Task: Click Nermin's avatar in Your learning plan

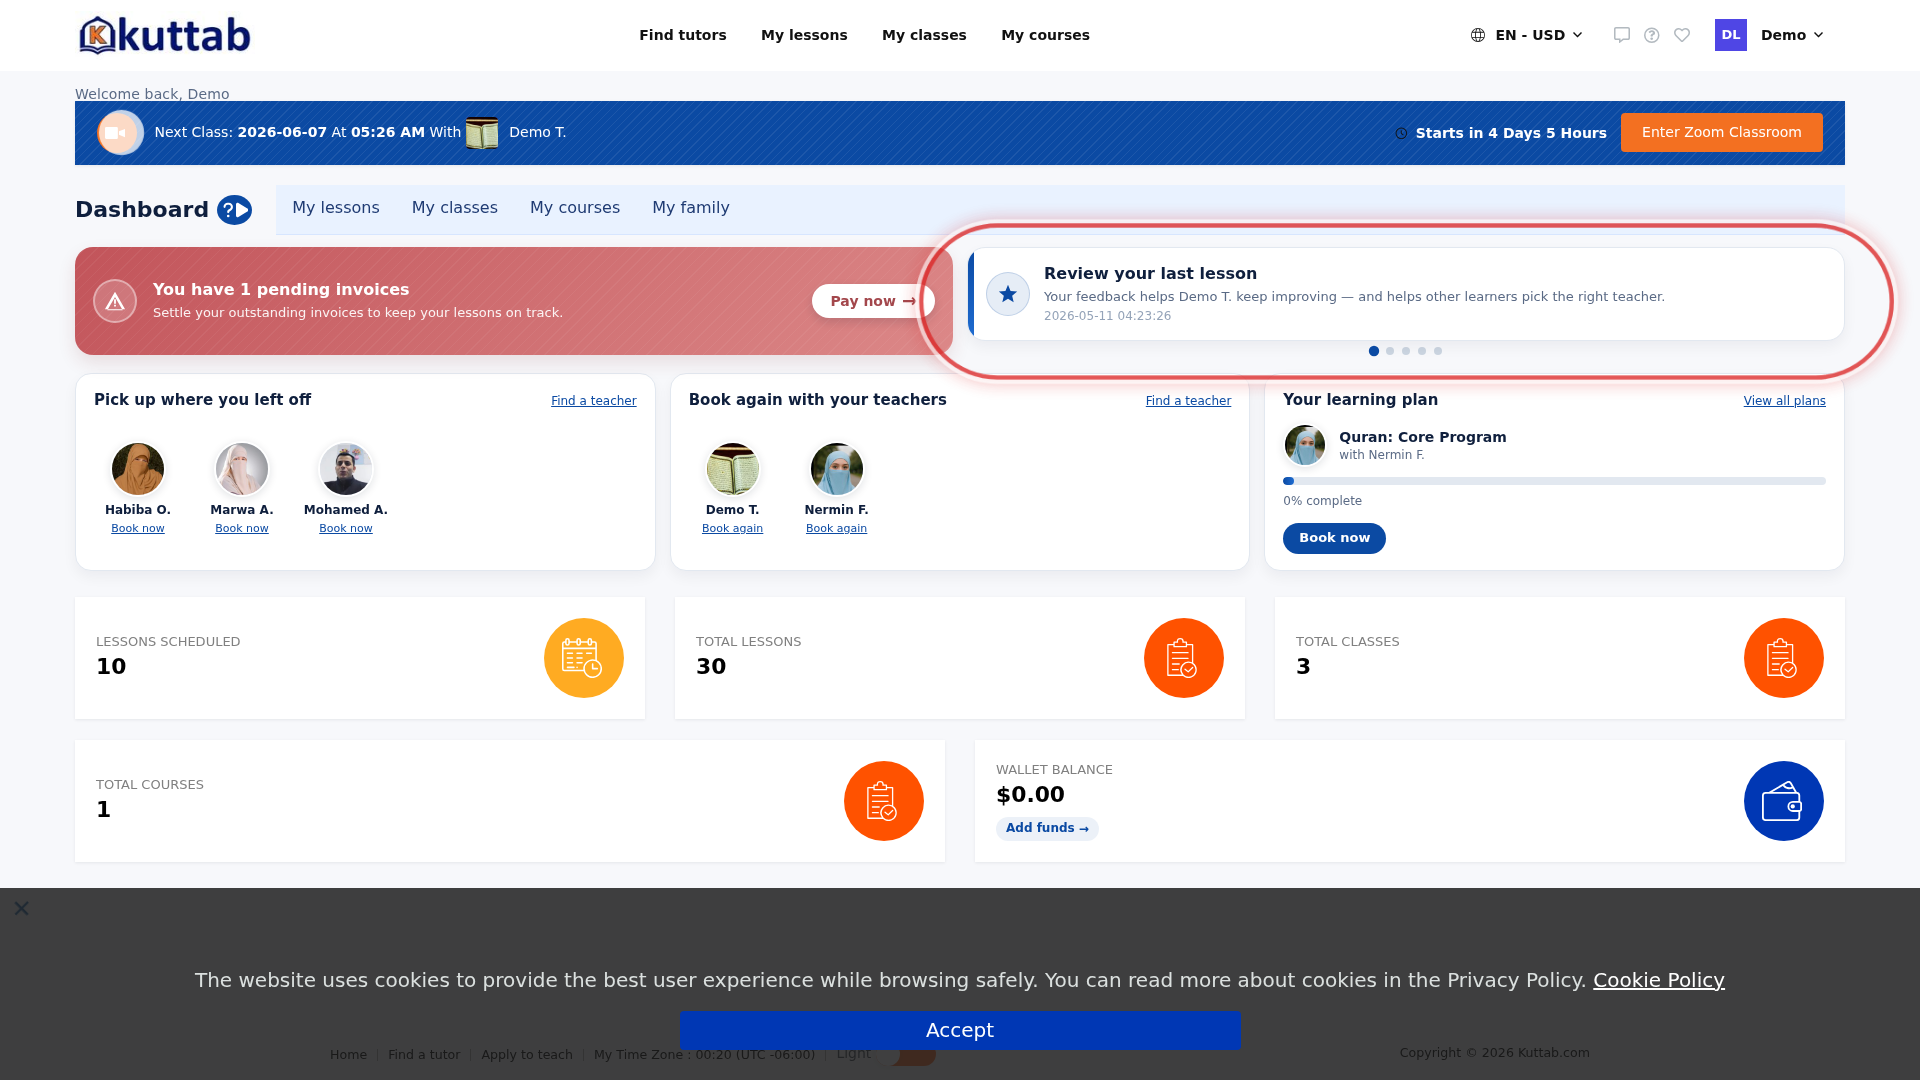Action: tap(1305, 445)
